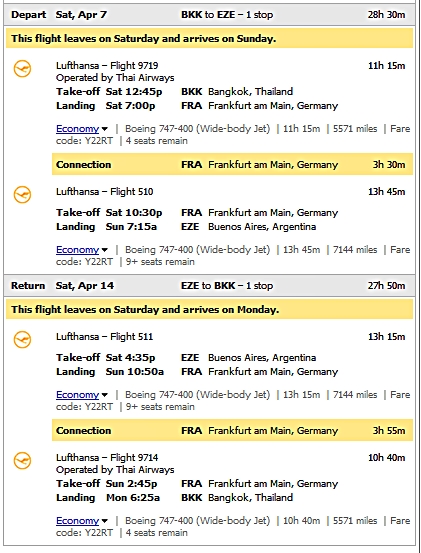The width and height of the screenshot is (421, 553).
Task: Click the arrives on Monday notice banner
Action: point(209,309)
